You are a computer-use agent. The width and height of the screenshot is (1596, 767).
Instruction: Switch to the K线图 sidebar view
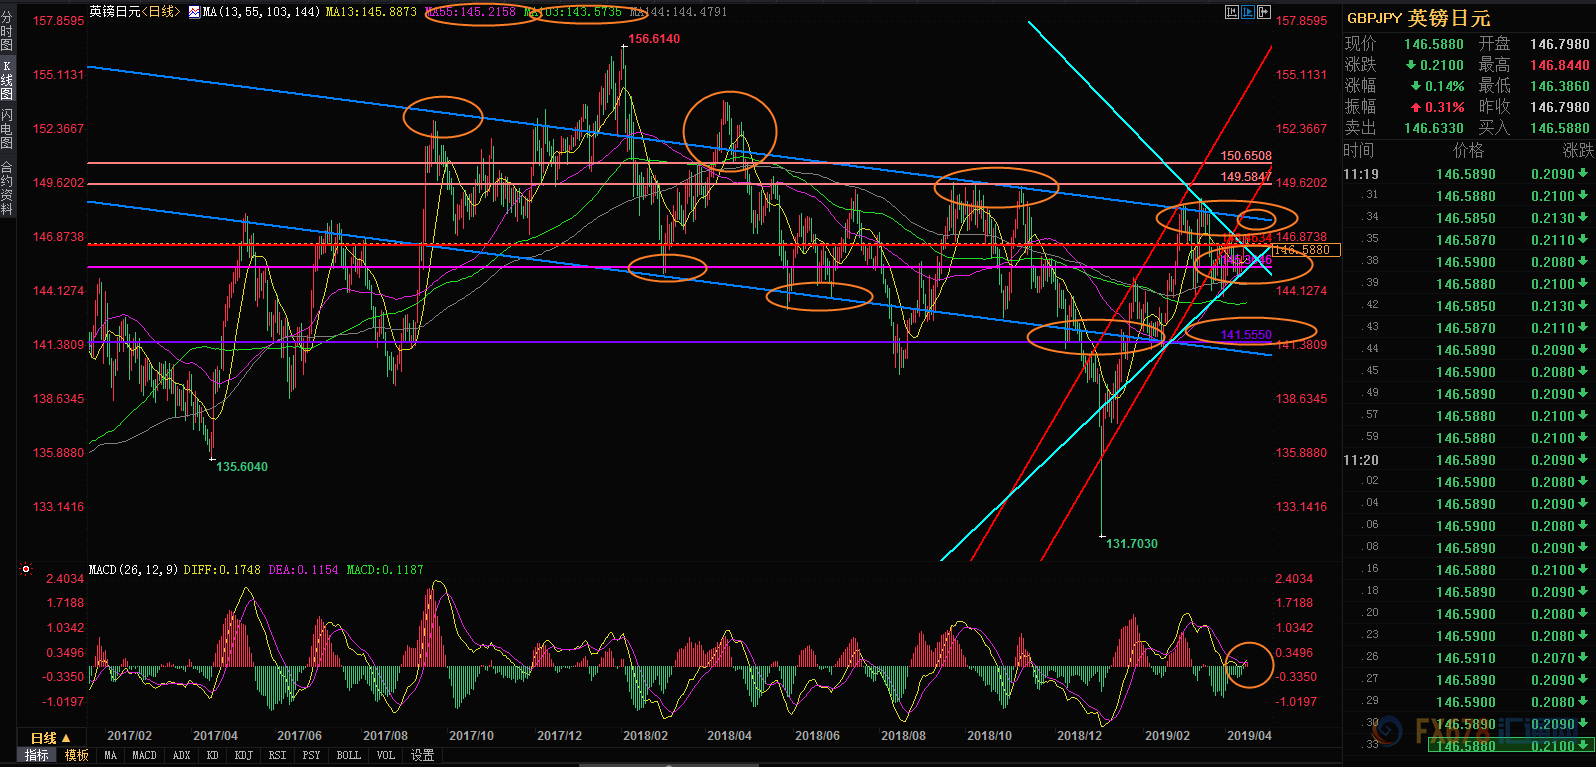click(7, 80)
